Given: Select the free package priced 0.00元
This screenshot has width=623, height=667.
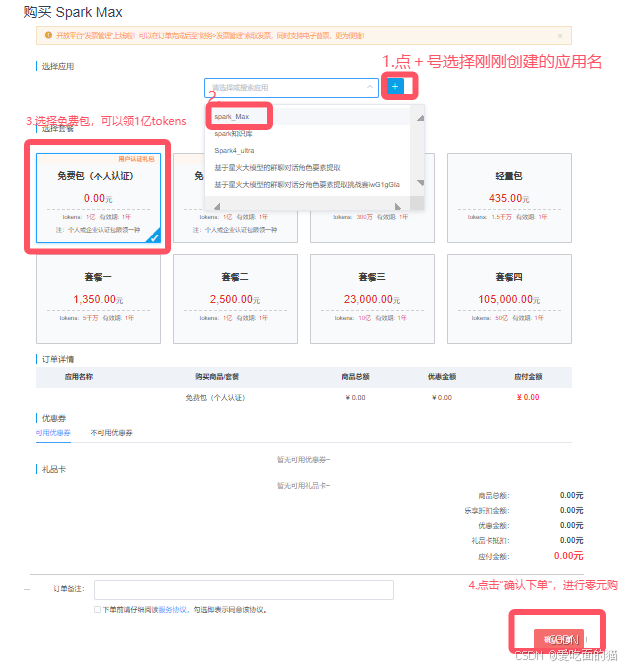Looking at the screenshot, I should 98,198.
